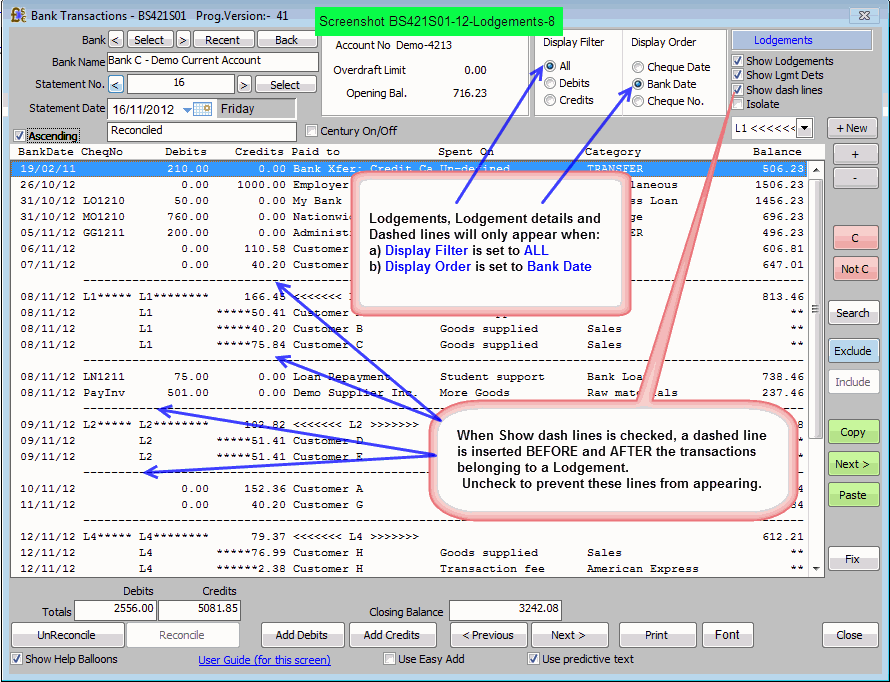Step to the next statement number
The height and width of the screenshot is (682, 890).
[244, 85]
